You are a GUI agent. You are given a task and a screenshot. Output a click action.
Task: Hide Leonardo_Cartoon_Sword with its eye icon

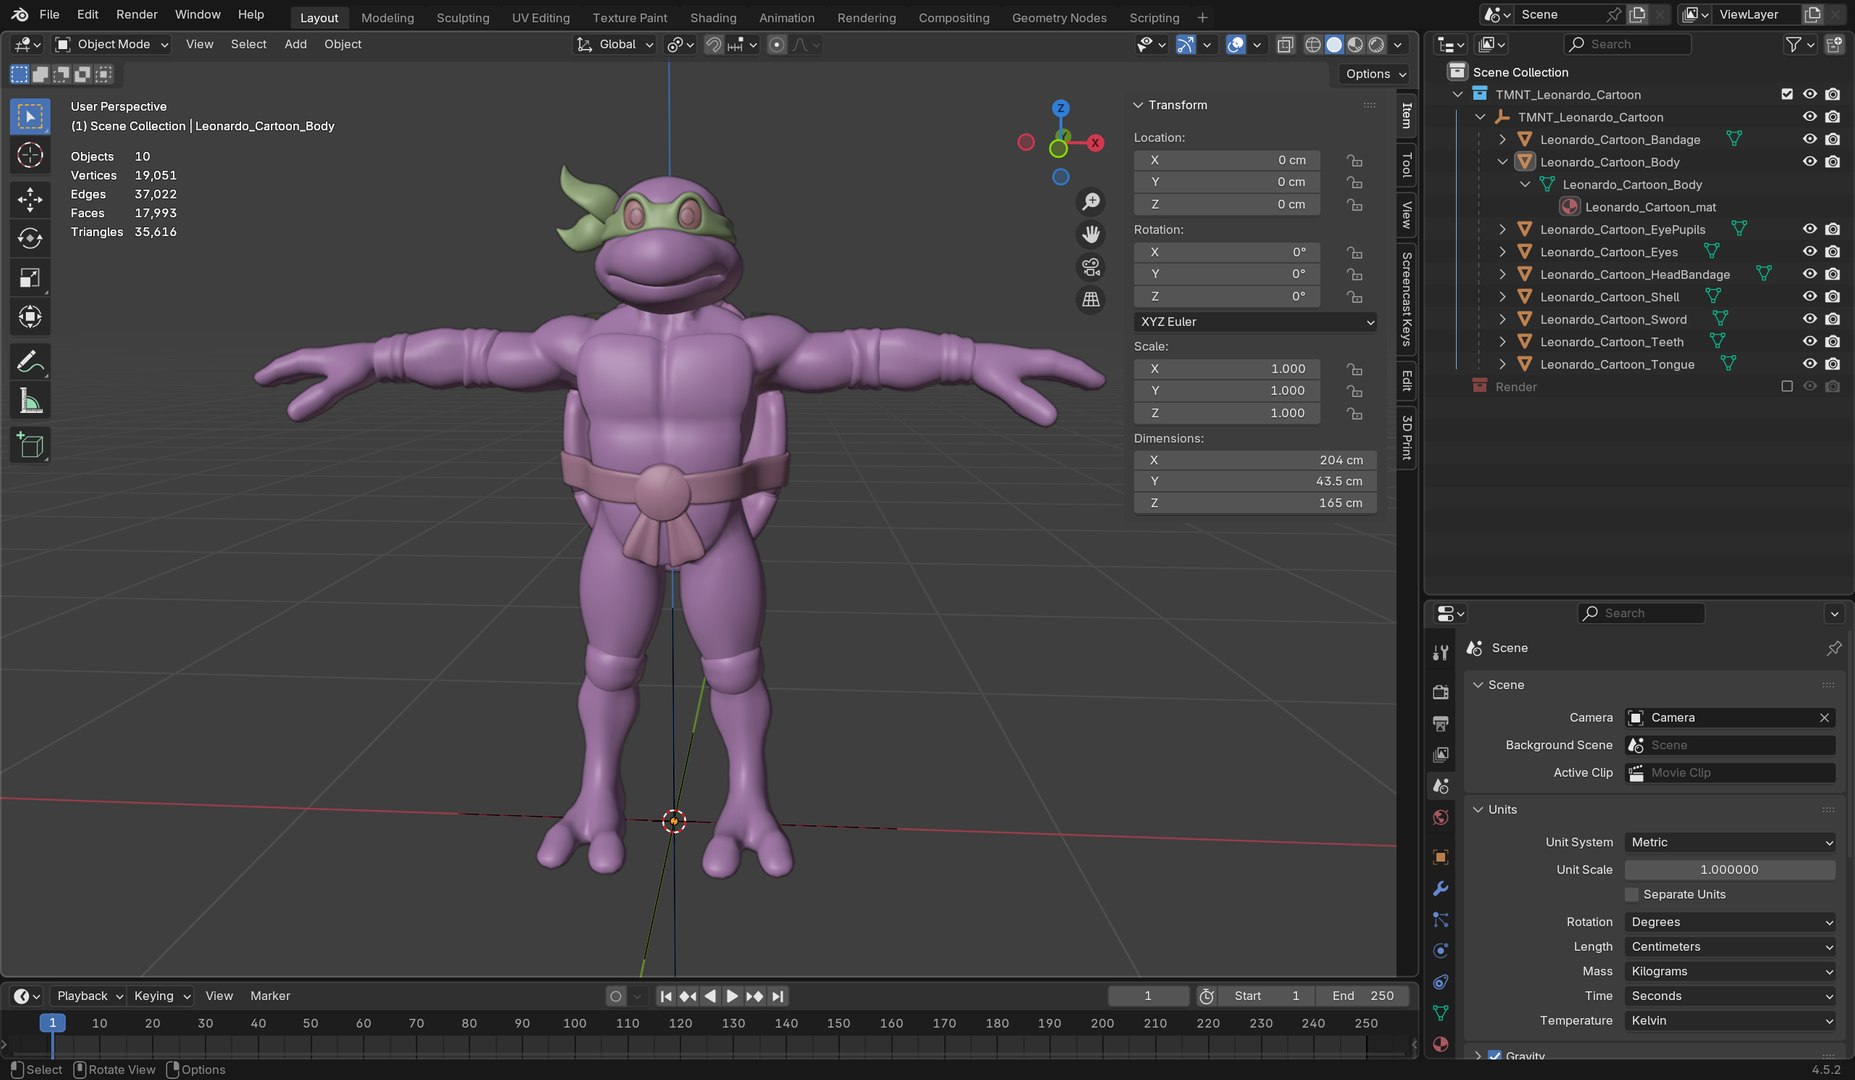1809,319
